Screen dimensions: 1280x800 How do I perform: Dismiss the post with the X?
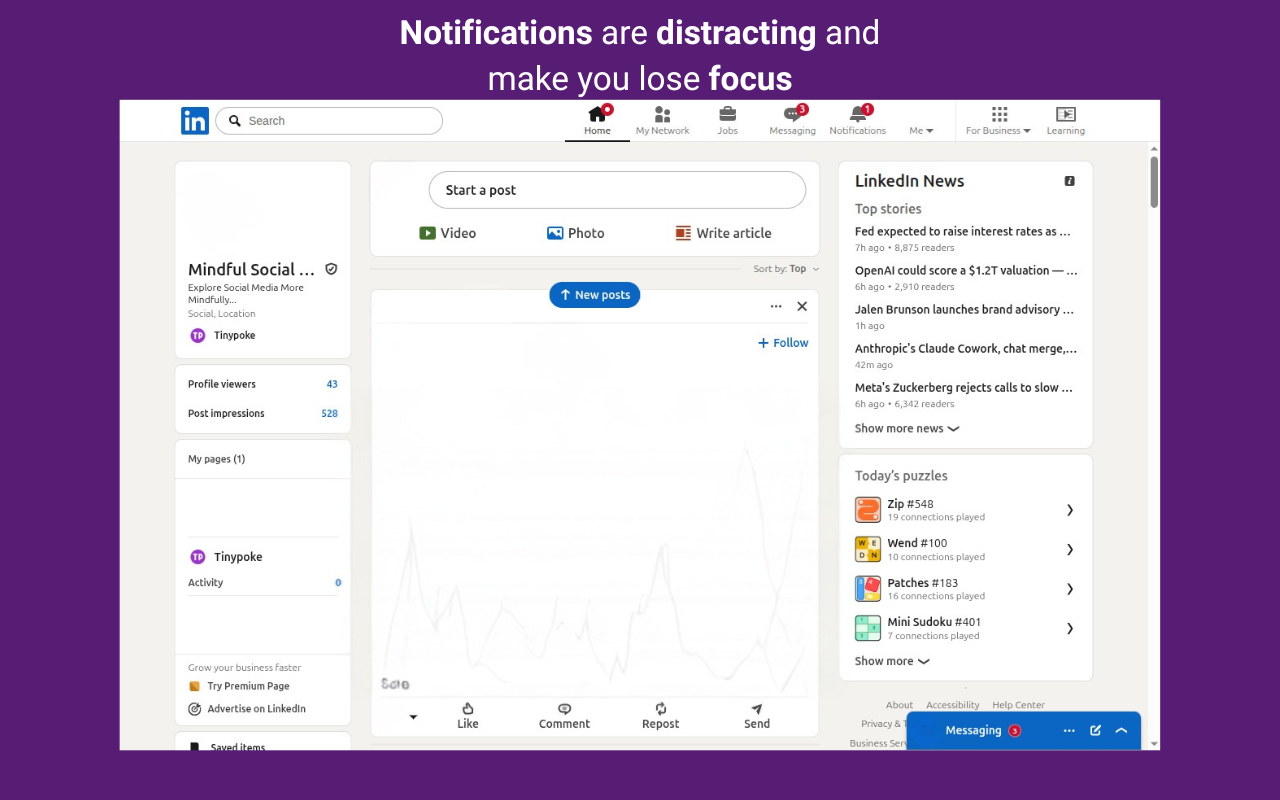[802, 307]
